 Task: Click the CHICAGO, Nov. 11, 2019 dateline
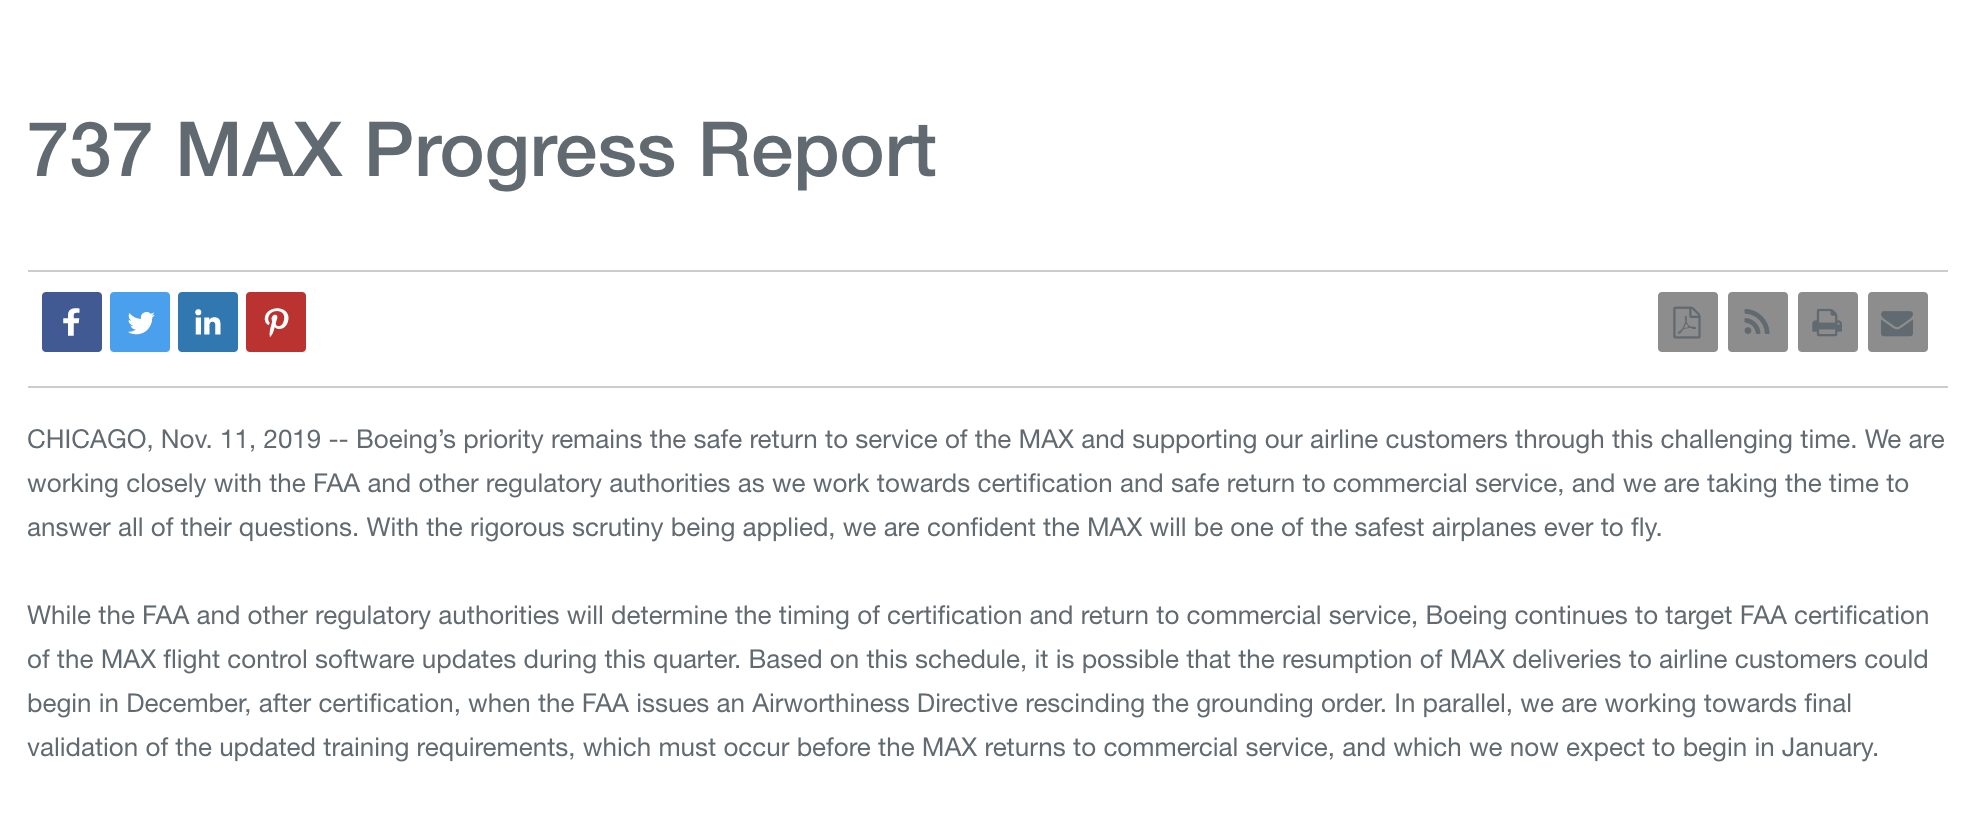(174, 440)
